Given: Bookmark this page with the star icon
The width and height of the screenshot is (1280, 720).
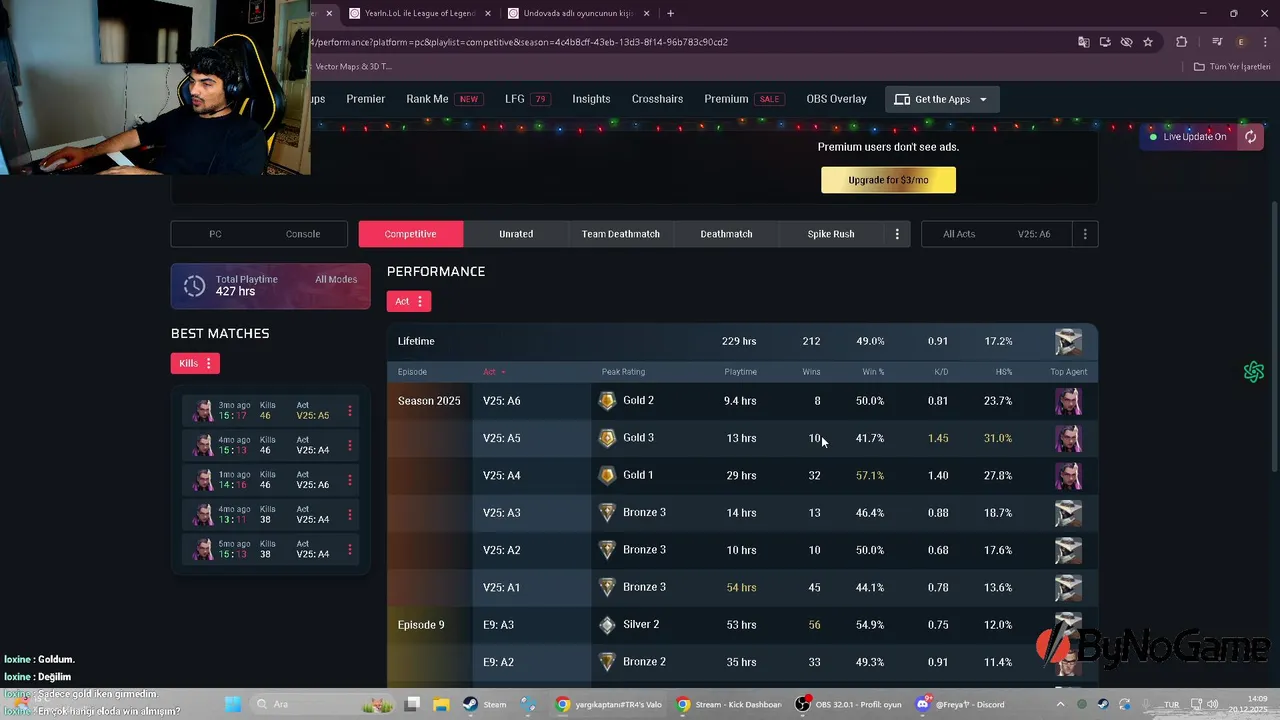Looking at the screenshot, I should point(1148,42).
